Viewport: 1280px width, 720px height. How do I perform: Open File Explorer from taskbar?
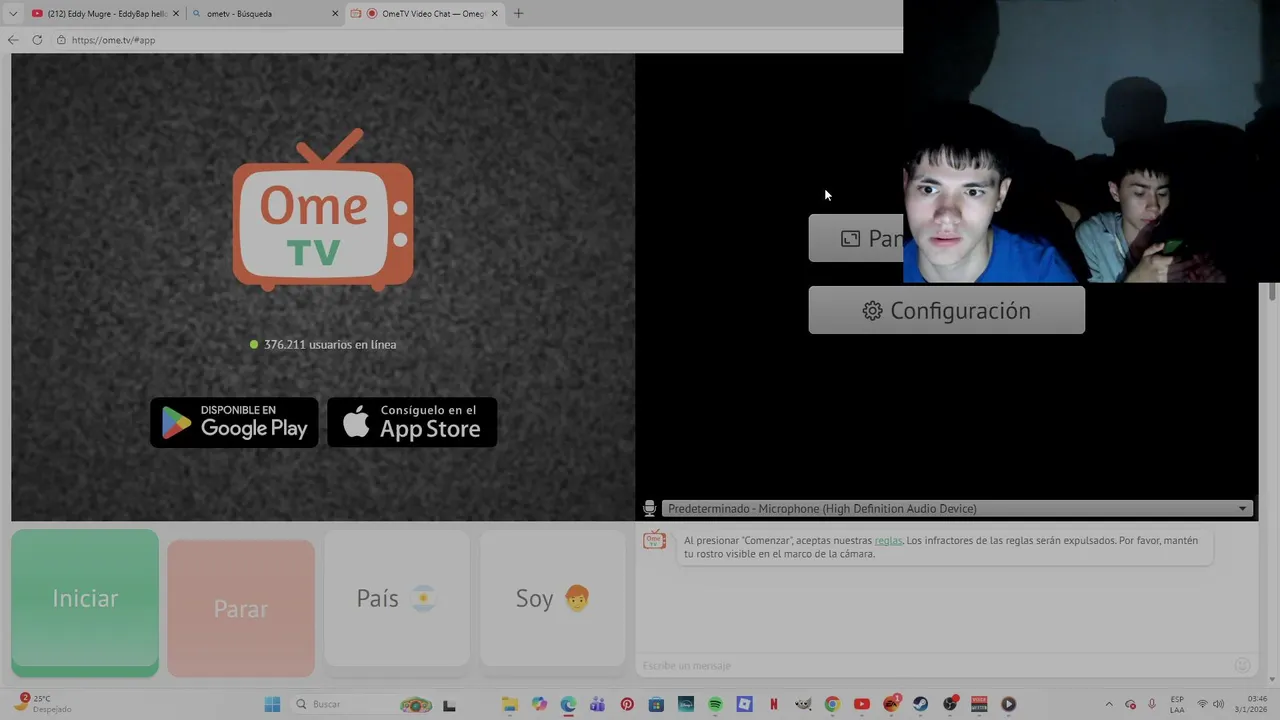pyautogui.click(x=510, y=704)
